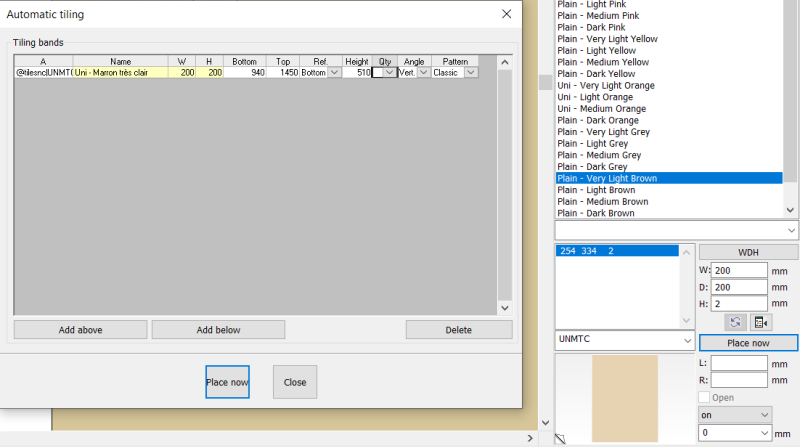The width and height of the screenshot is (800, 448).
Task: Click the Add above button
Action: pos(80,329)
